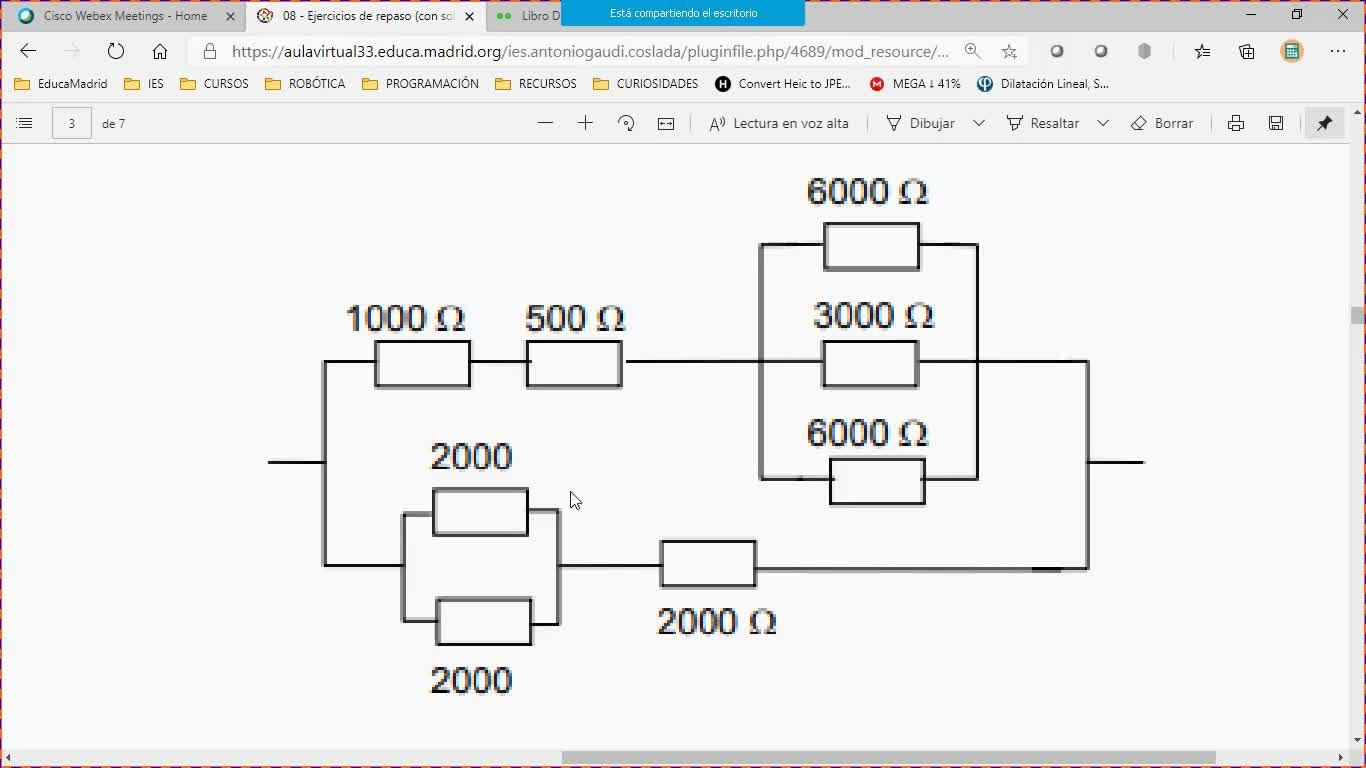Minimize the browser window
This screenshot has height=768, width=1366.
(1252, 15)
